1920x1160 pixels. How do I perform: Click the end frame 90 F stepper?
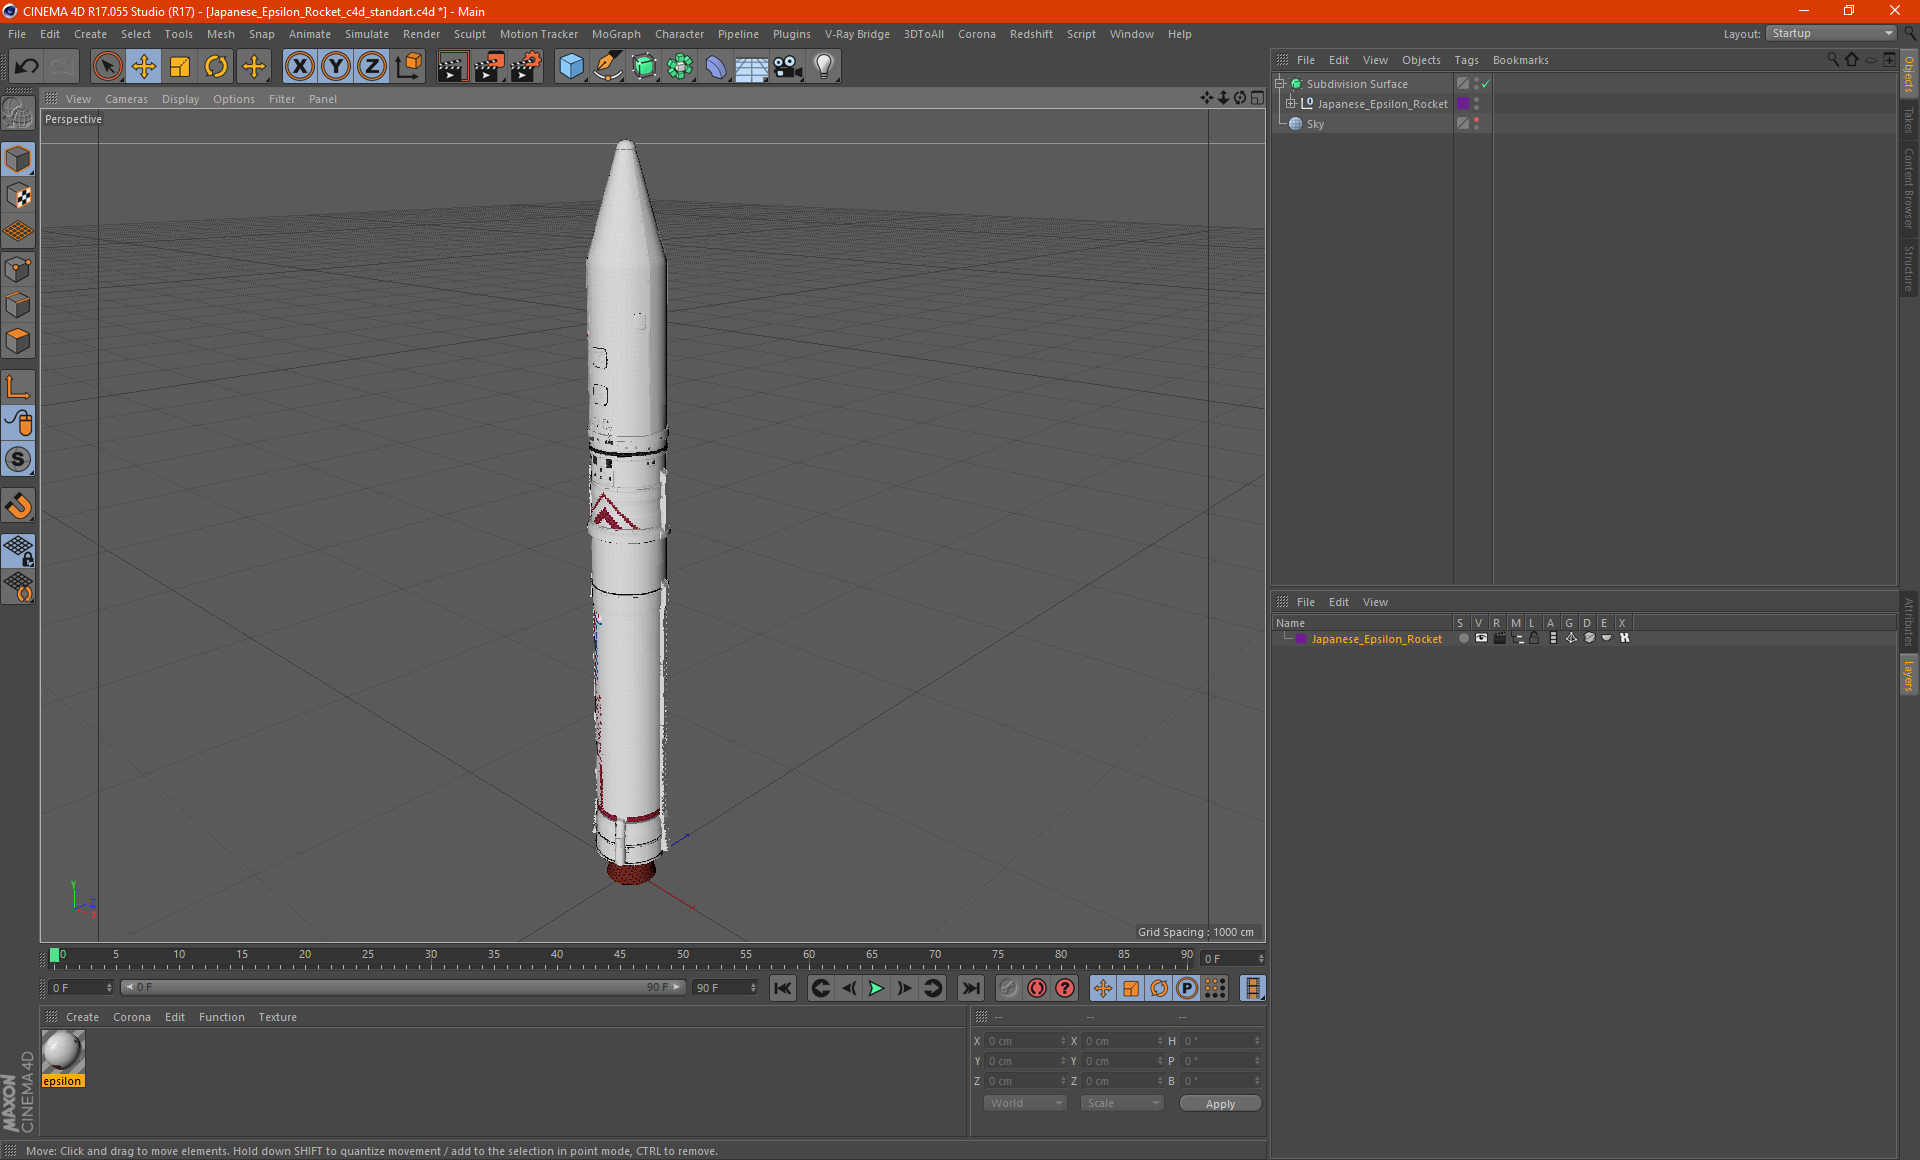[x=755, y=987]
